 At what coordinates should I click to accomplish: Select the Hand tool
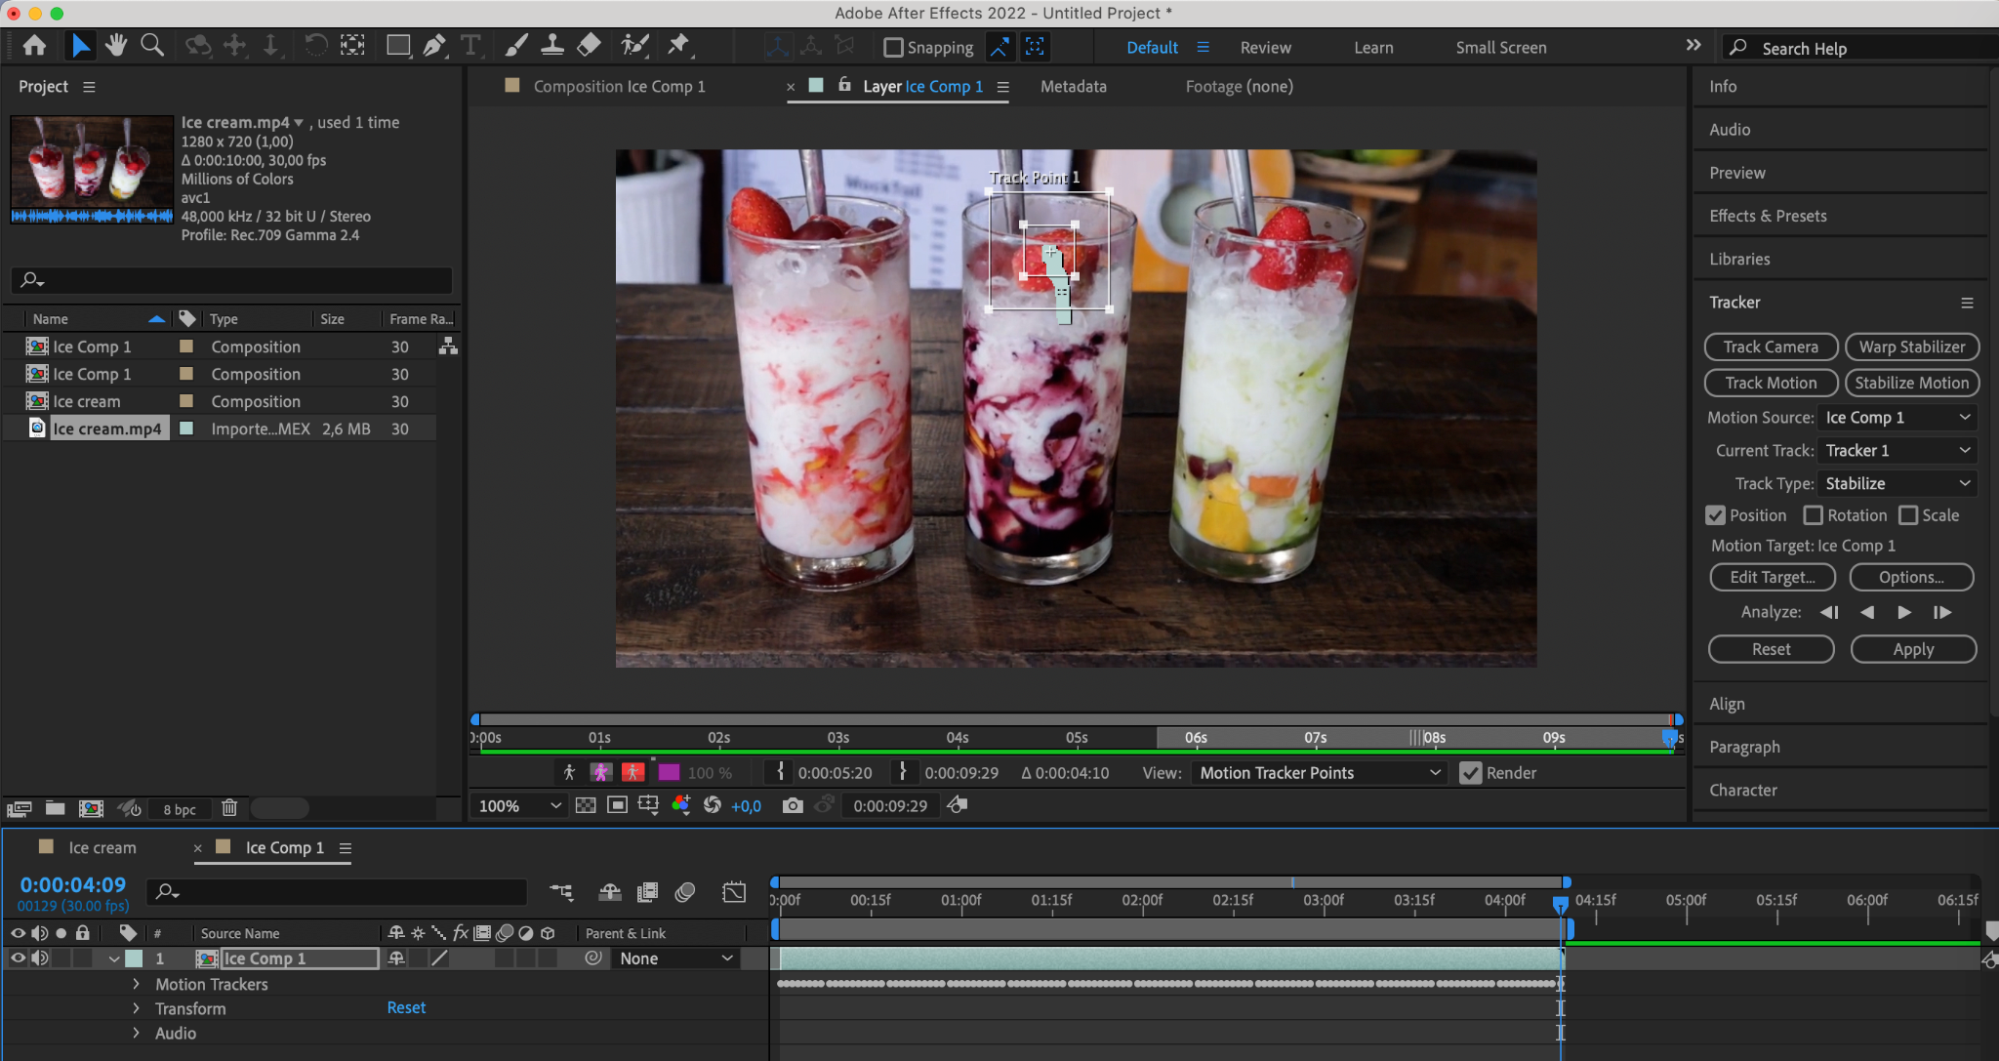[116, 45]
